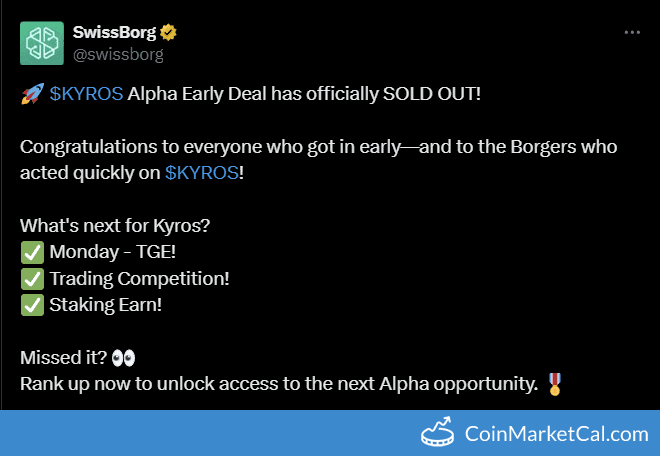
Task: Open the SwissBorg profile avatar
Action: 42,43
